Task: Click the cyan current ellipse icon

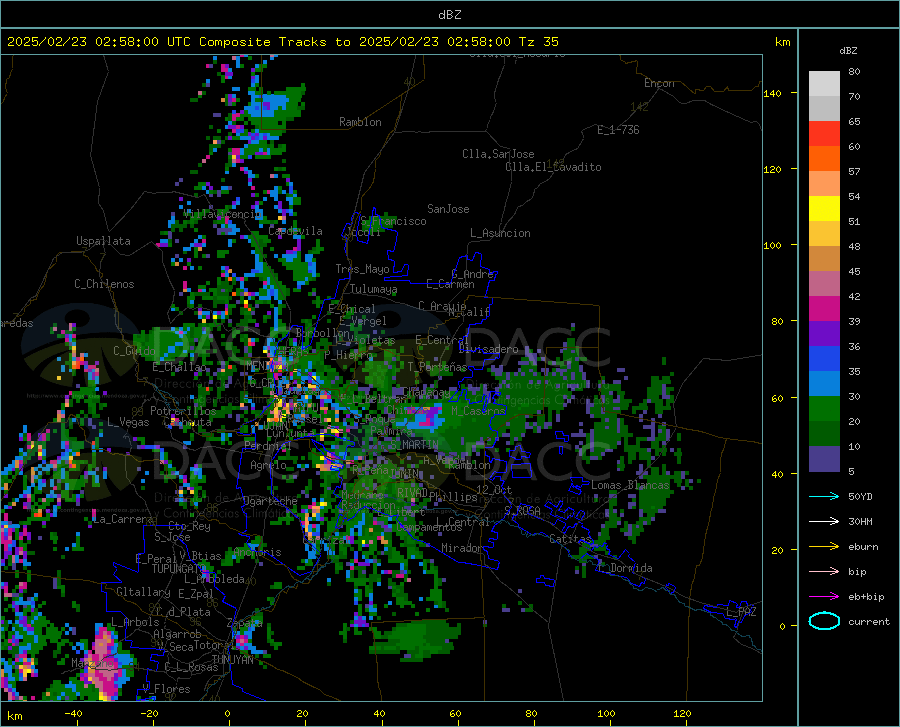Action: click(824, 621)
